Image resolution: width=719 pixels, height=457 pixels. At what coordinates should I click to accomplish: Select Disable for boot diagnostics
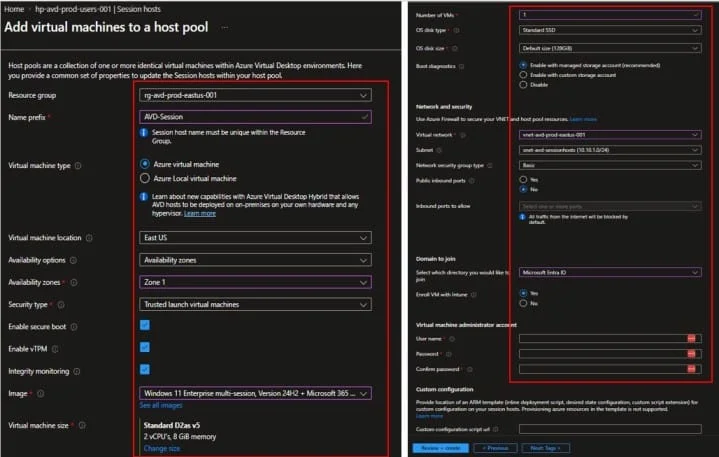[x=523, y=85]
